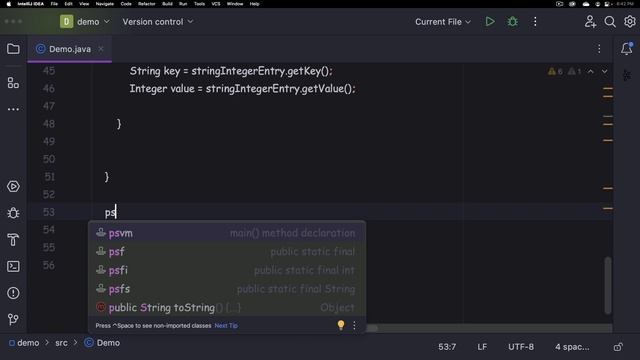Open the Build menu
640x360 pixels.
point(167,4)
